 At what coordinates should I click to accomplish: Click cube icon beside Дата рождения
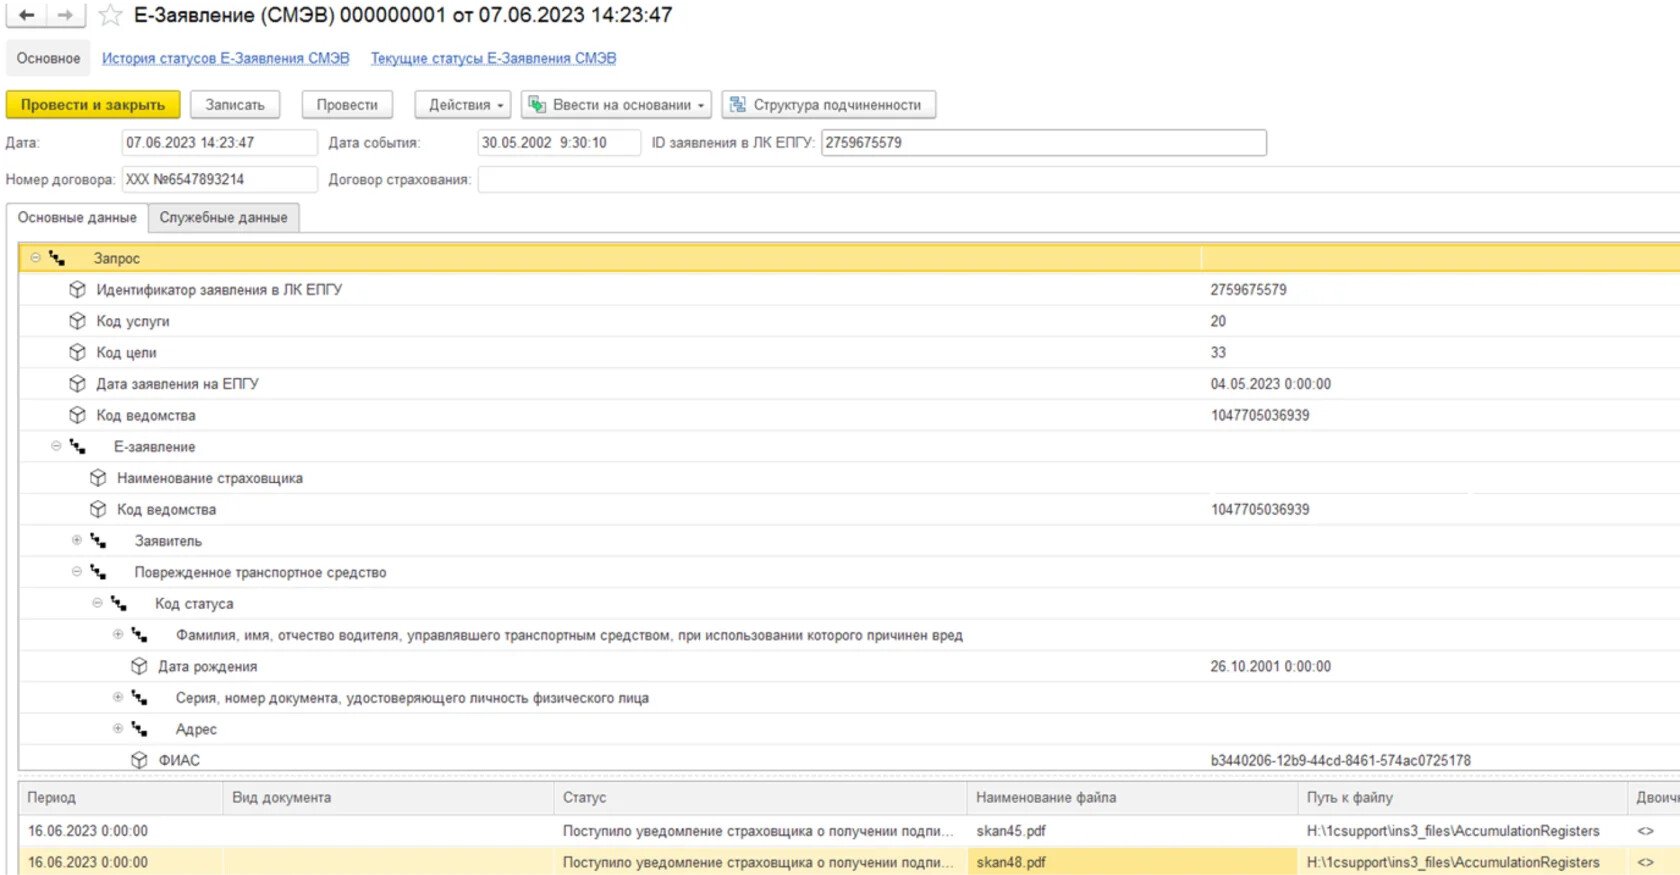(139, 666)
